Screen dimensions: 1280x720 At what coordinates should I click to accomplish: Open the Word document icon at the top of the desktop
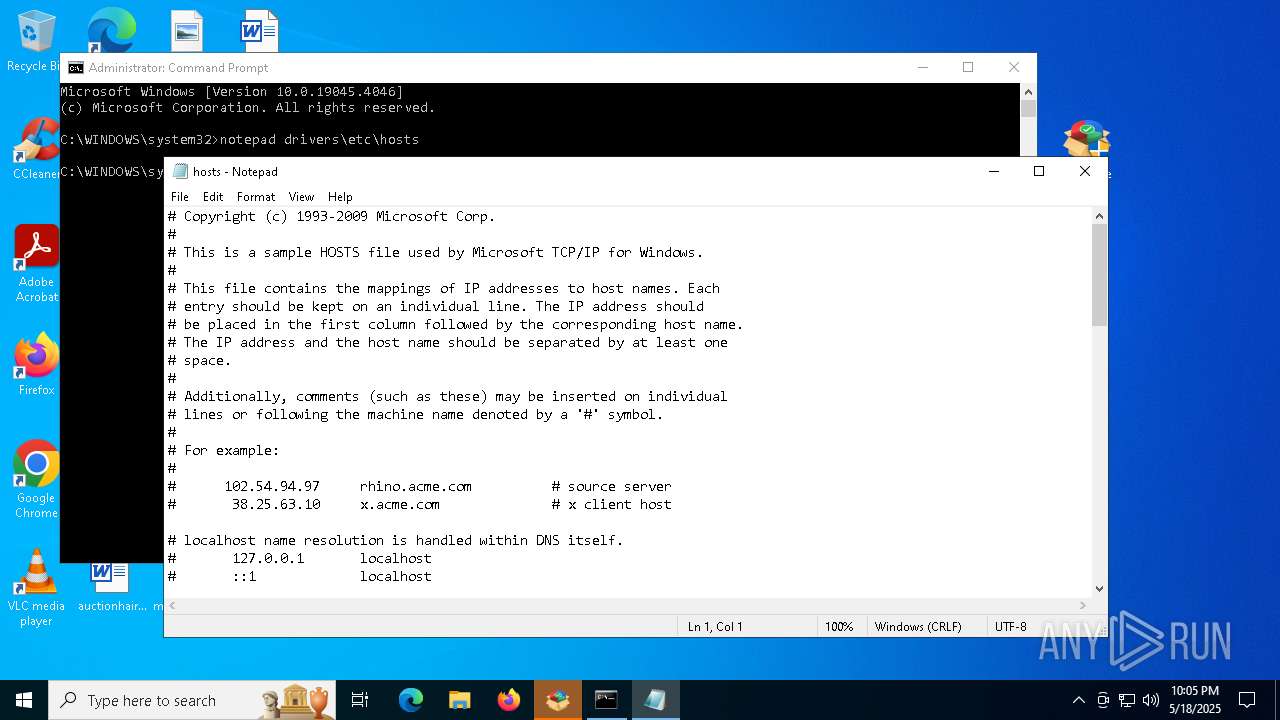click(x=259, y=31)
